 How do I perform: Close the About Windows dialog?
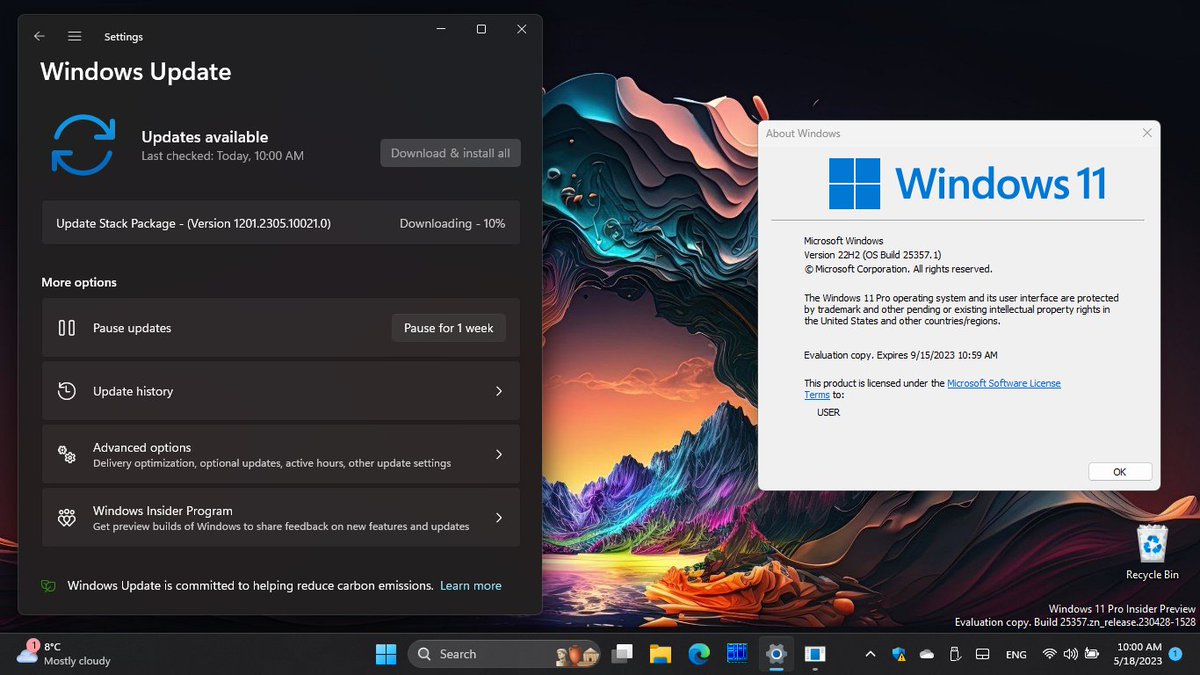click(1146, 133)
